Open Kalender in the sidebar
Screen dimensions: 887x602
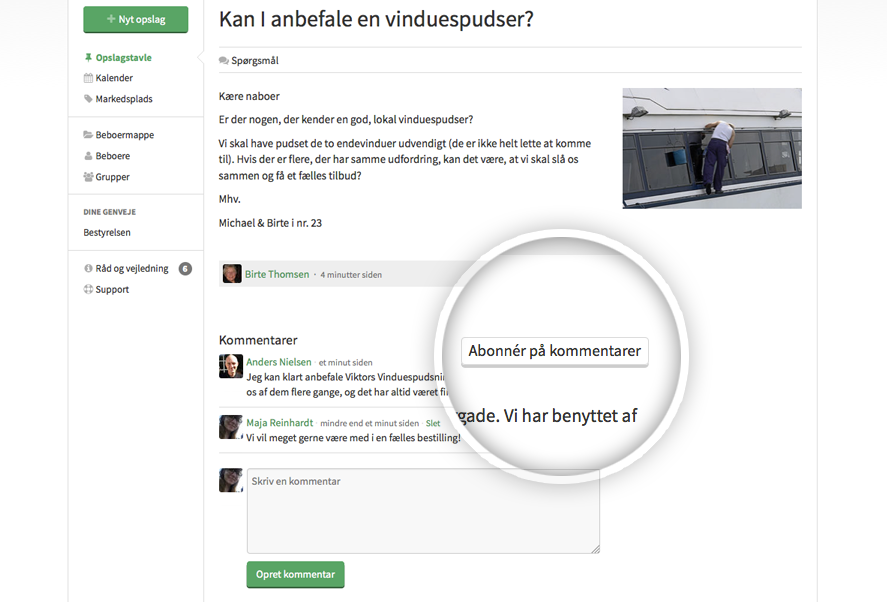click(x=114, y=78)
